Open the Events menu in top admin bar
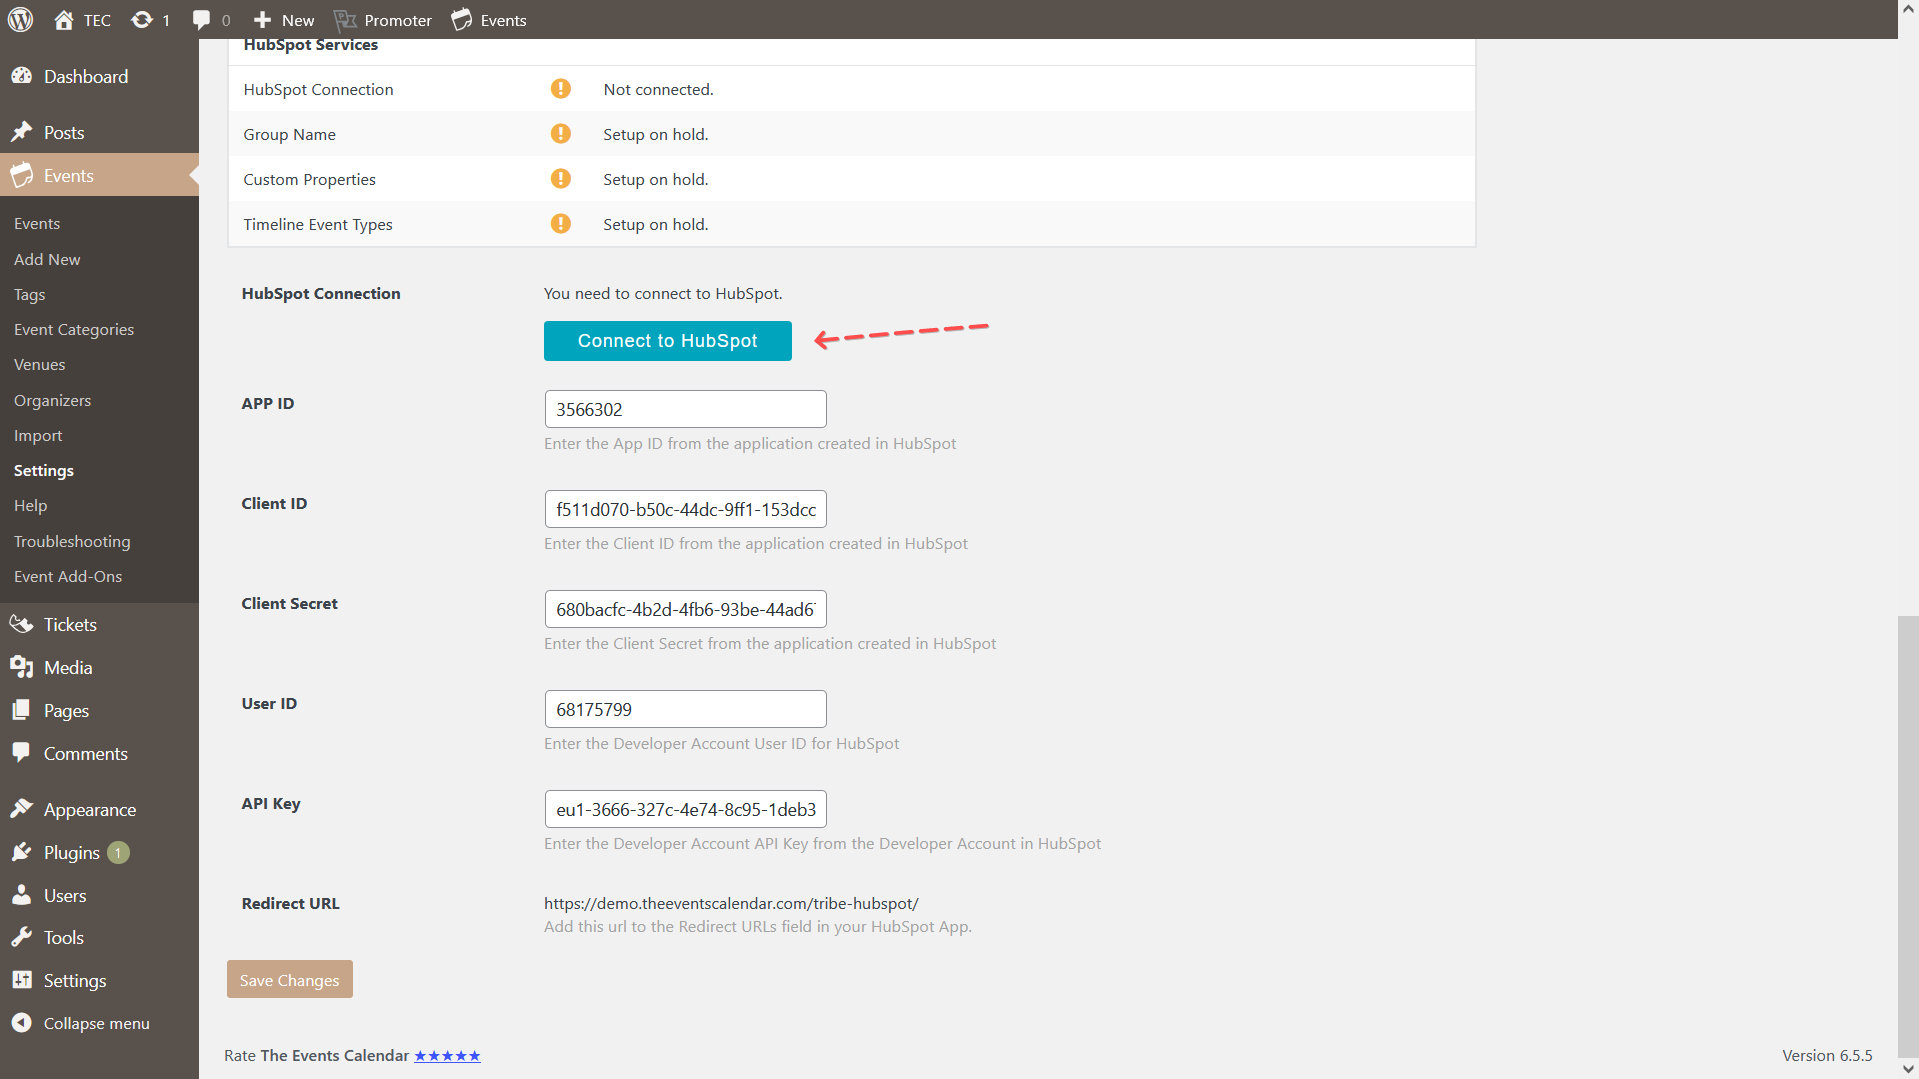1919x1079 pixels. pos(489,20)
